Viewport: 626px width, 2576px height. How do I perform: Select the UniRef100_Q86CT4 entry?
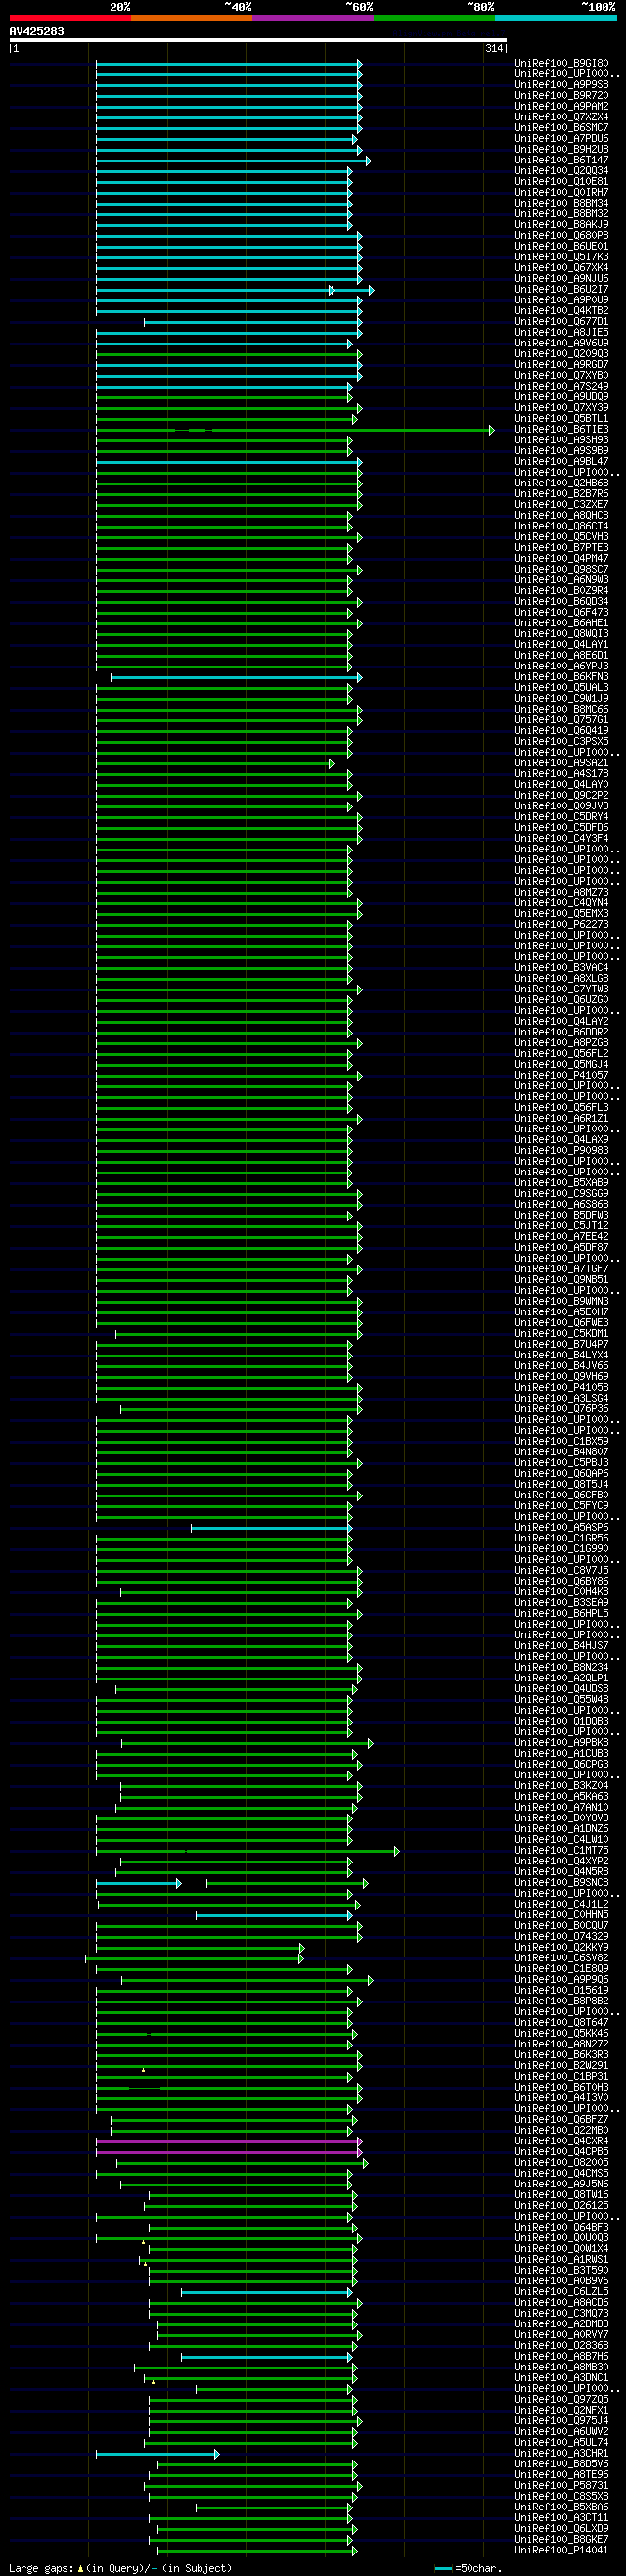(562, 527)
